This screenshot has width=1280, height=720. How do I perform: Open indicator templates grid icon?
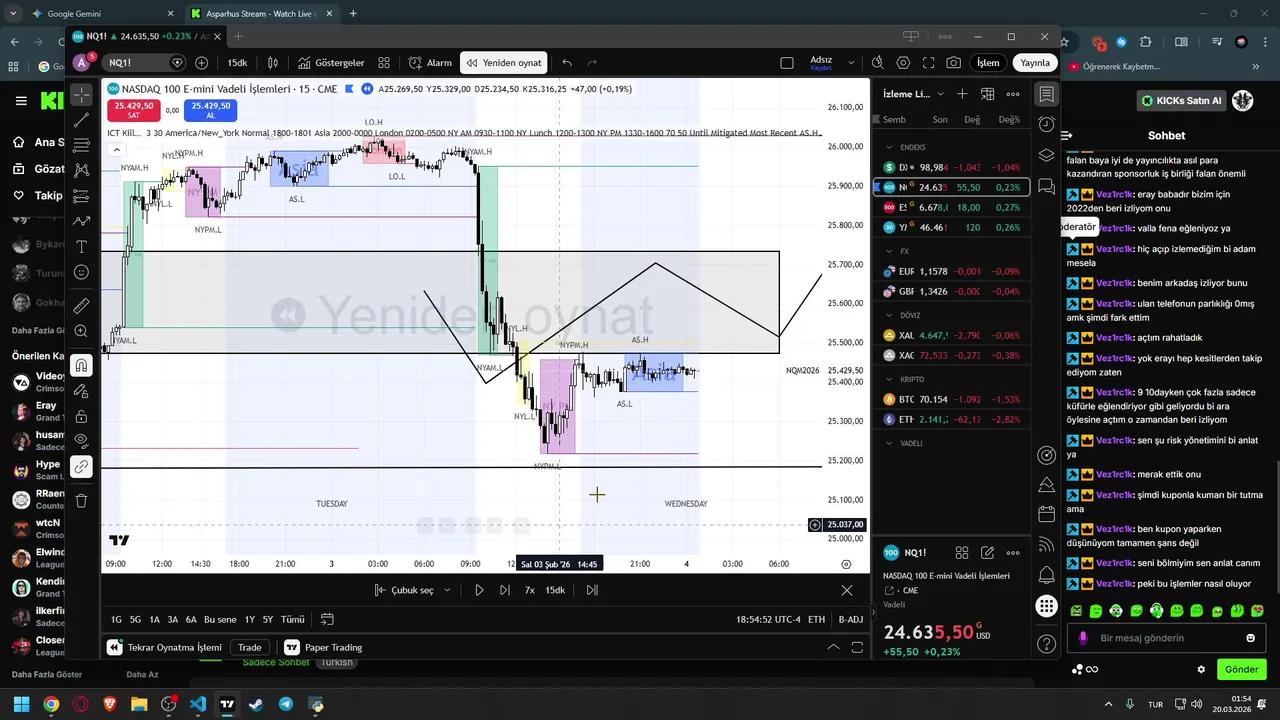tap(386, 62)
